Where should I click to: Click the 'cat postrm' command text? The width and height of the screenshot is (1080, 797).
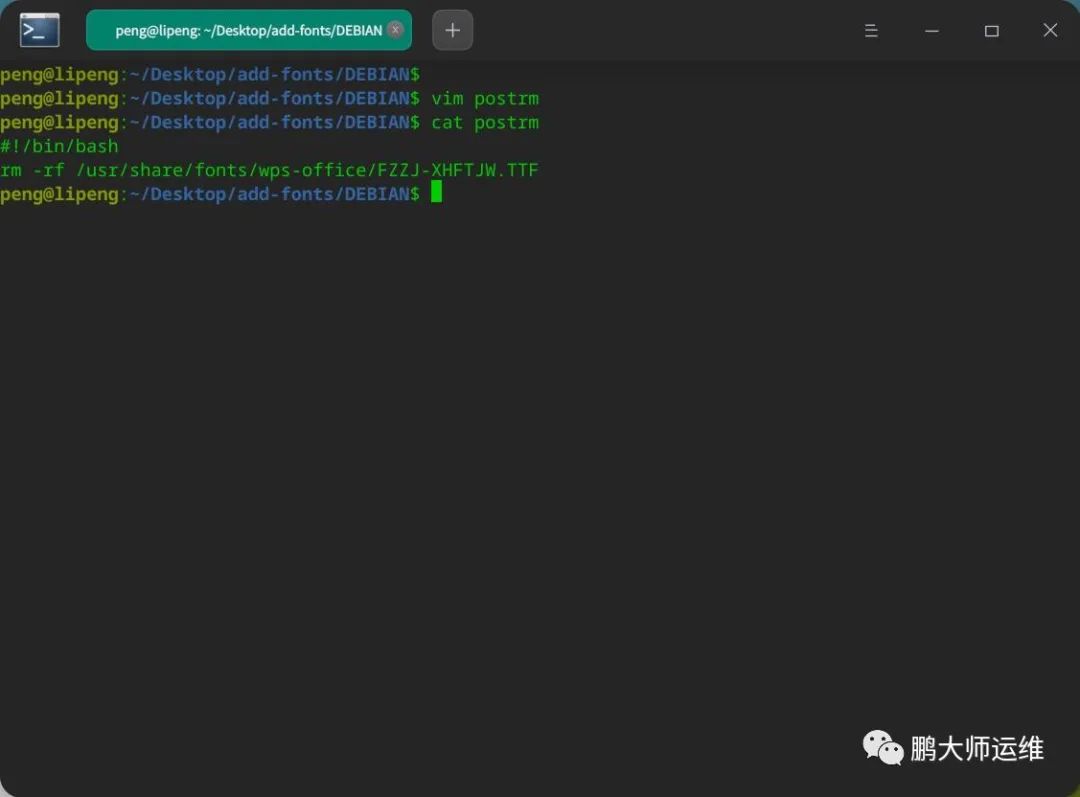pos(485,122)
